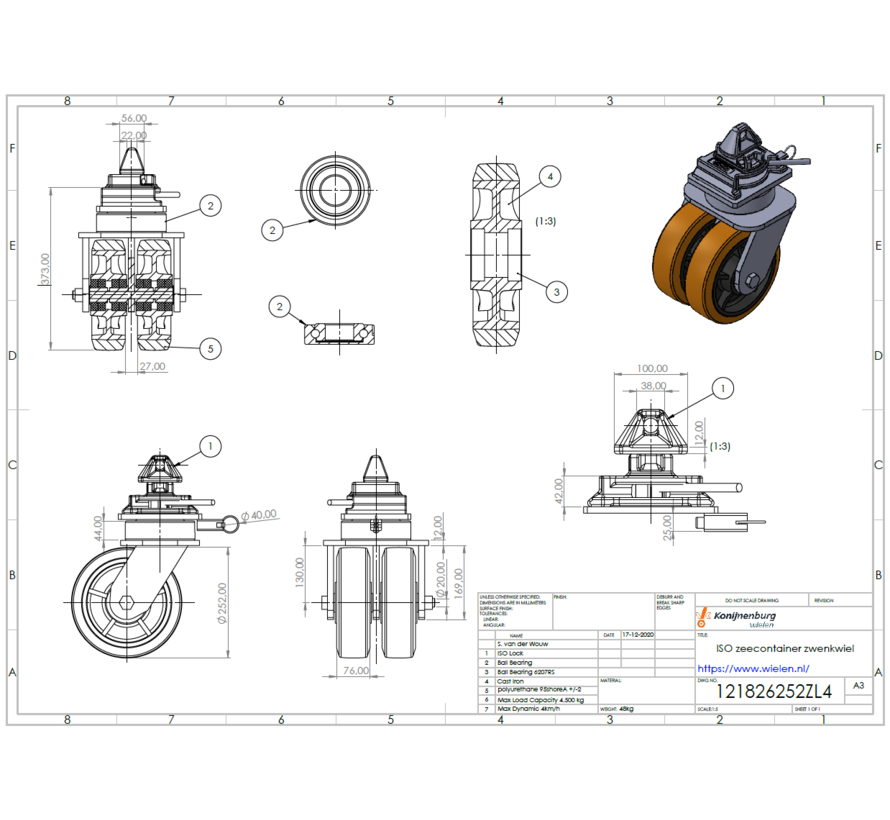Click balloon callout 2 pointing to the top plate
The height and width of the screenshot is (820, 890).
[210, 206]
